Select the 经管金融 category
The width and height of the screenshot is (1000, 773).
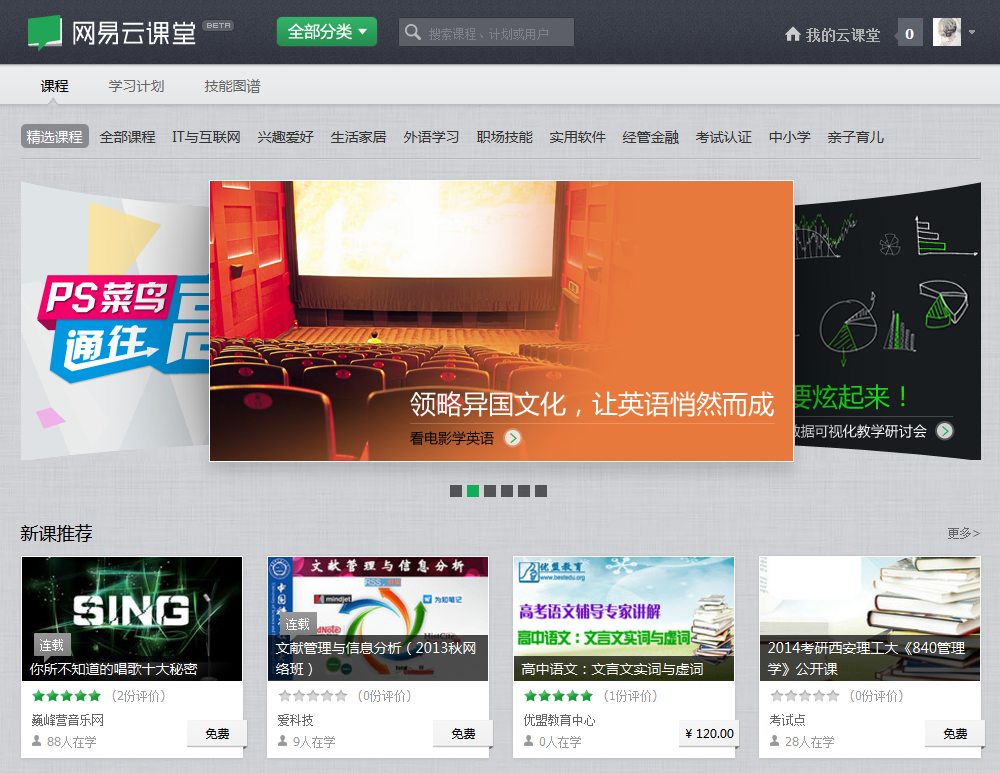651,137
